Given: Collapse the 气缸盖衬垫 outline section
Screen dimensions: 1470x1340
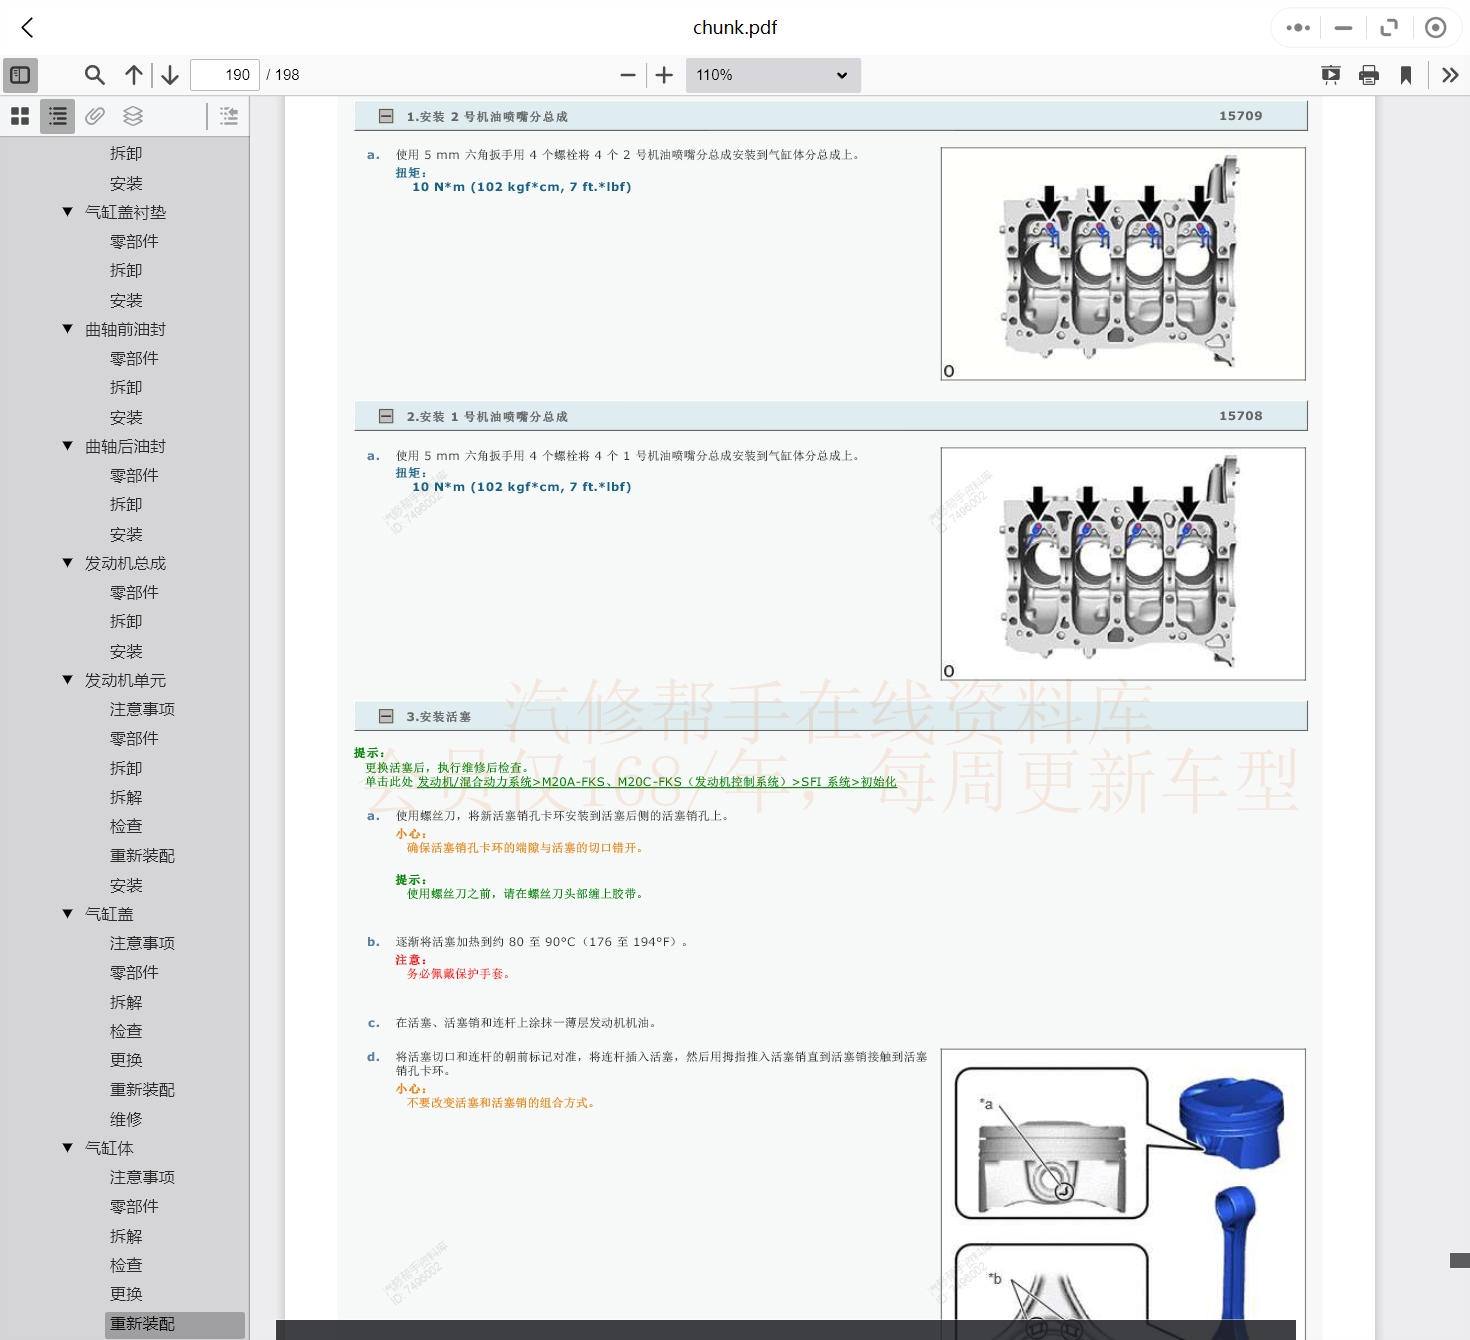Looking at the screenshot, I should [68, 212].
